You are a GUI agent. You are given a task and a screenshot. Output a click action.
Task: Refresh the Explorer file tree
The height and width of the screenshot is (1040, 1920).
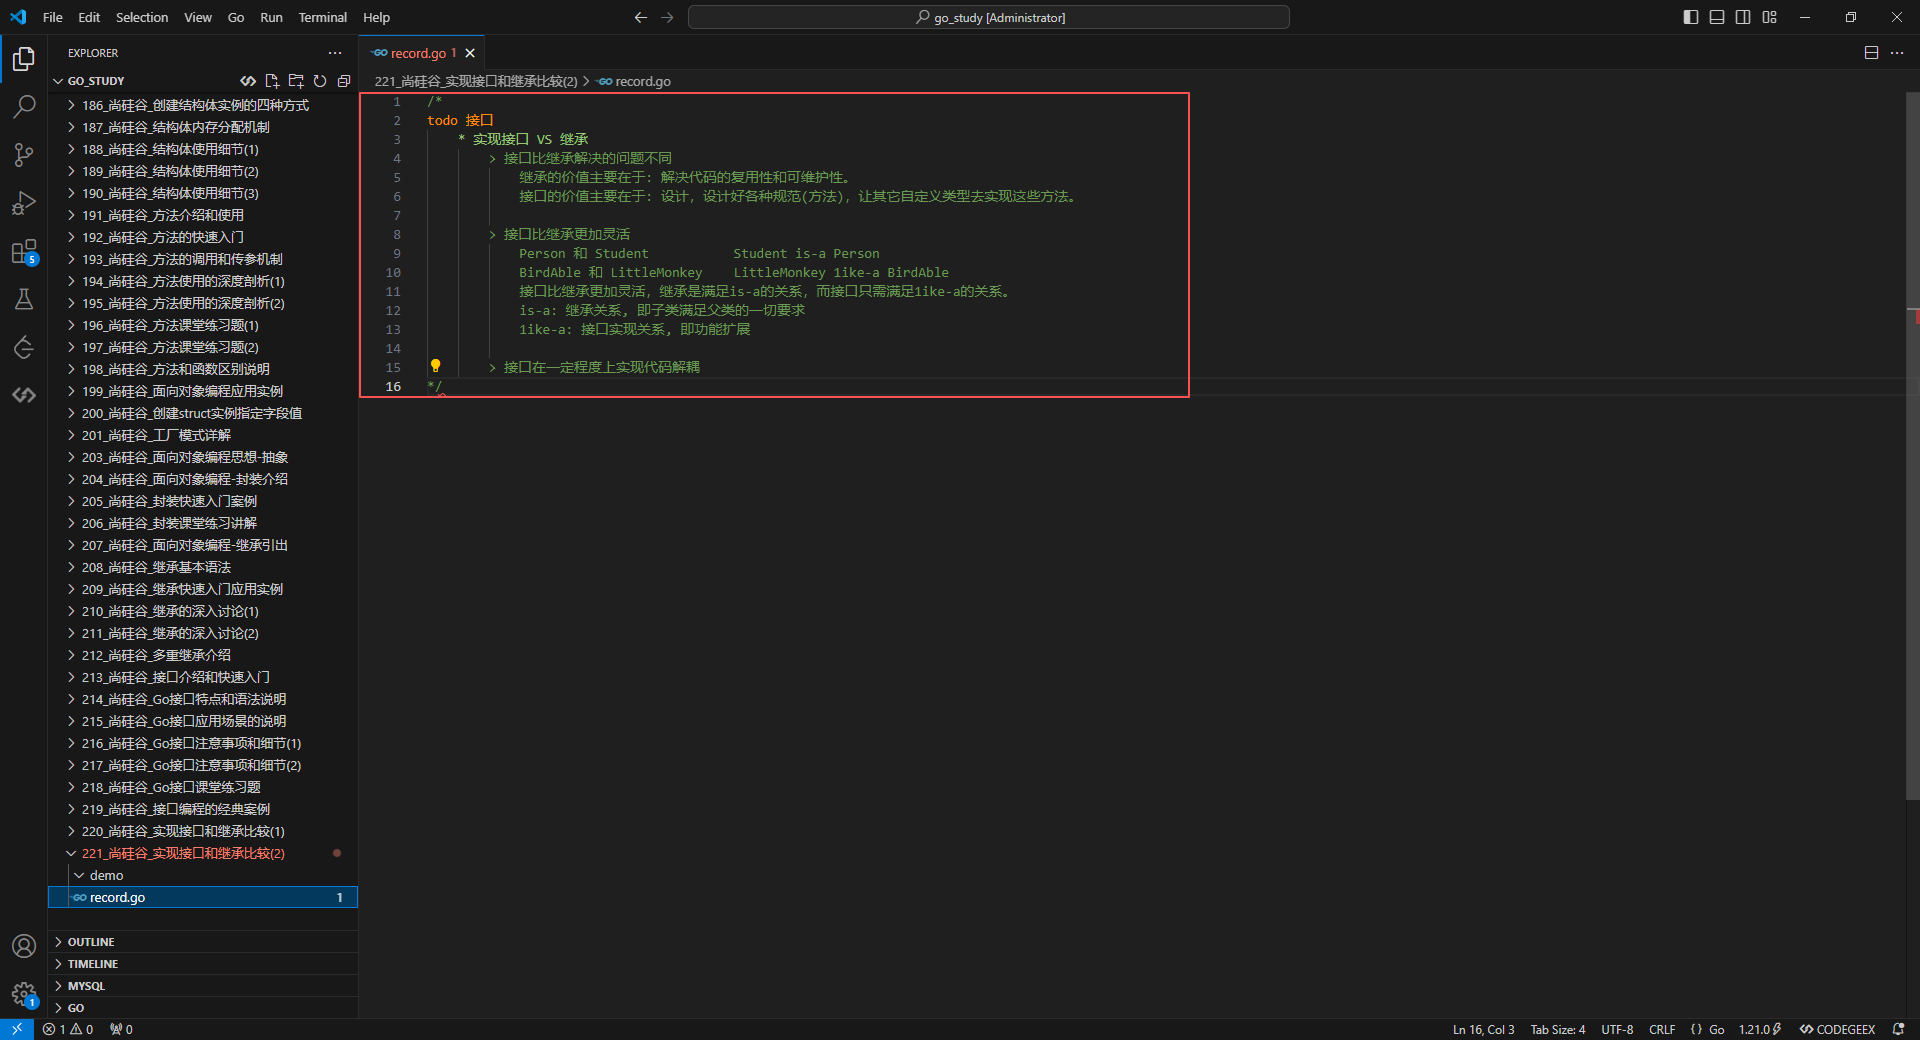click(320, 81)
